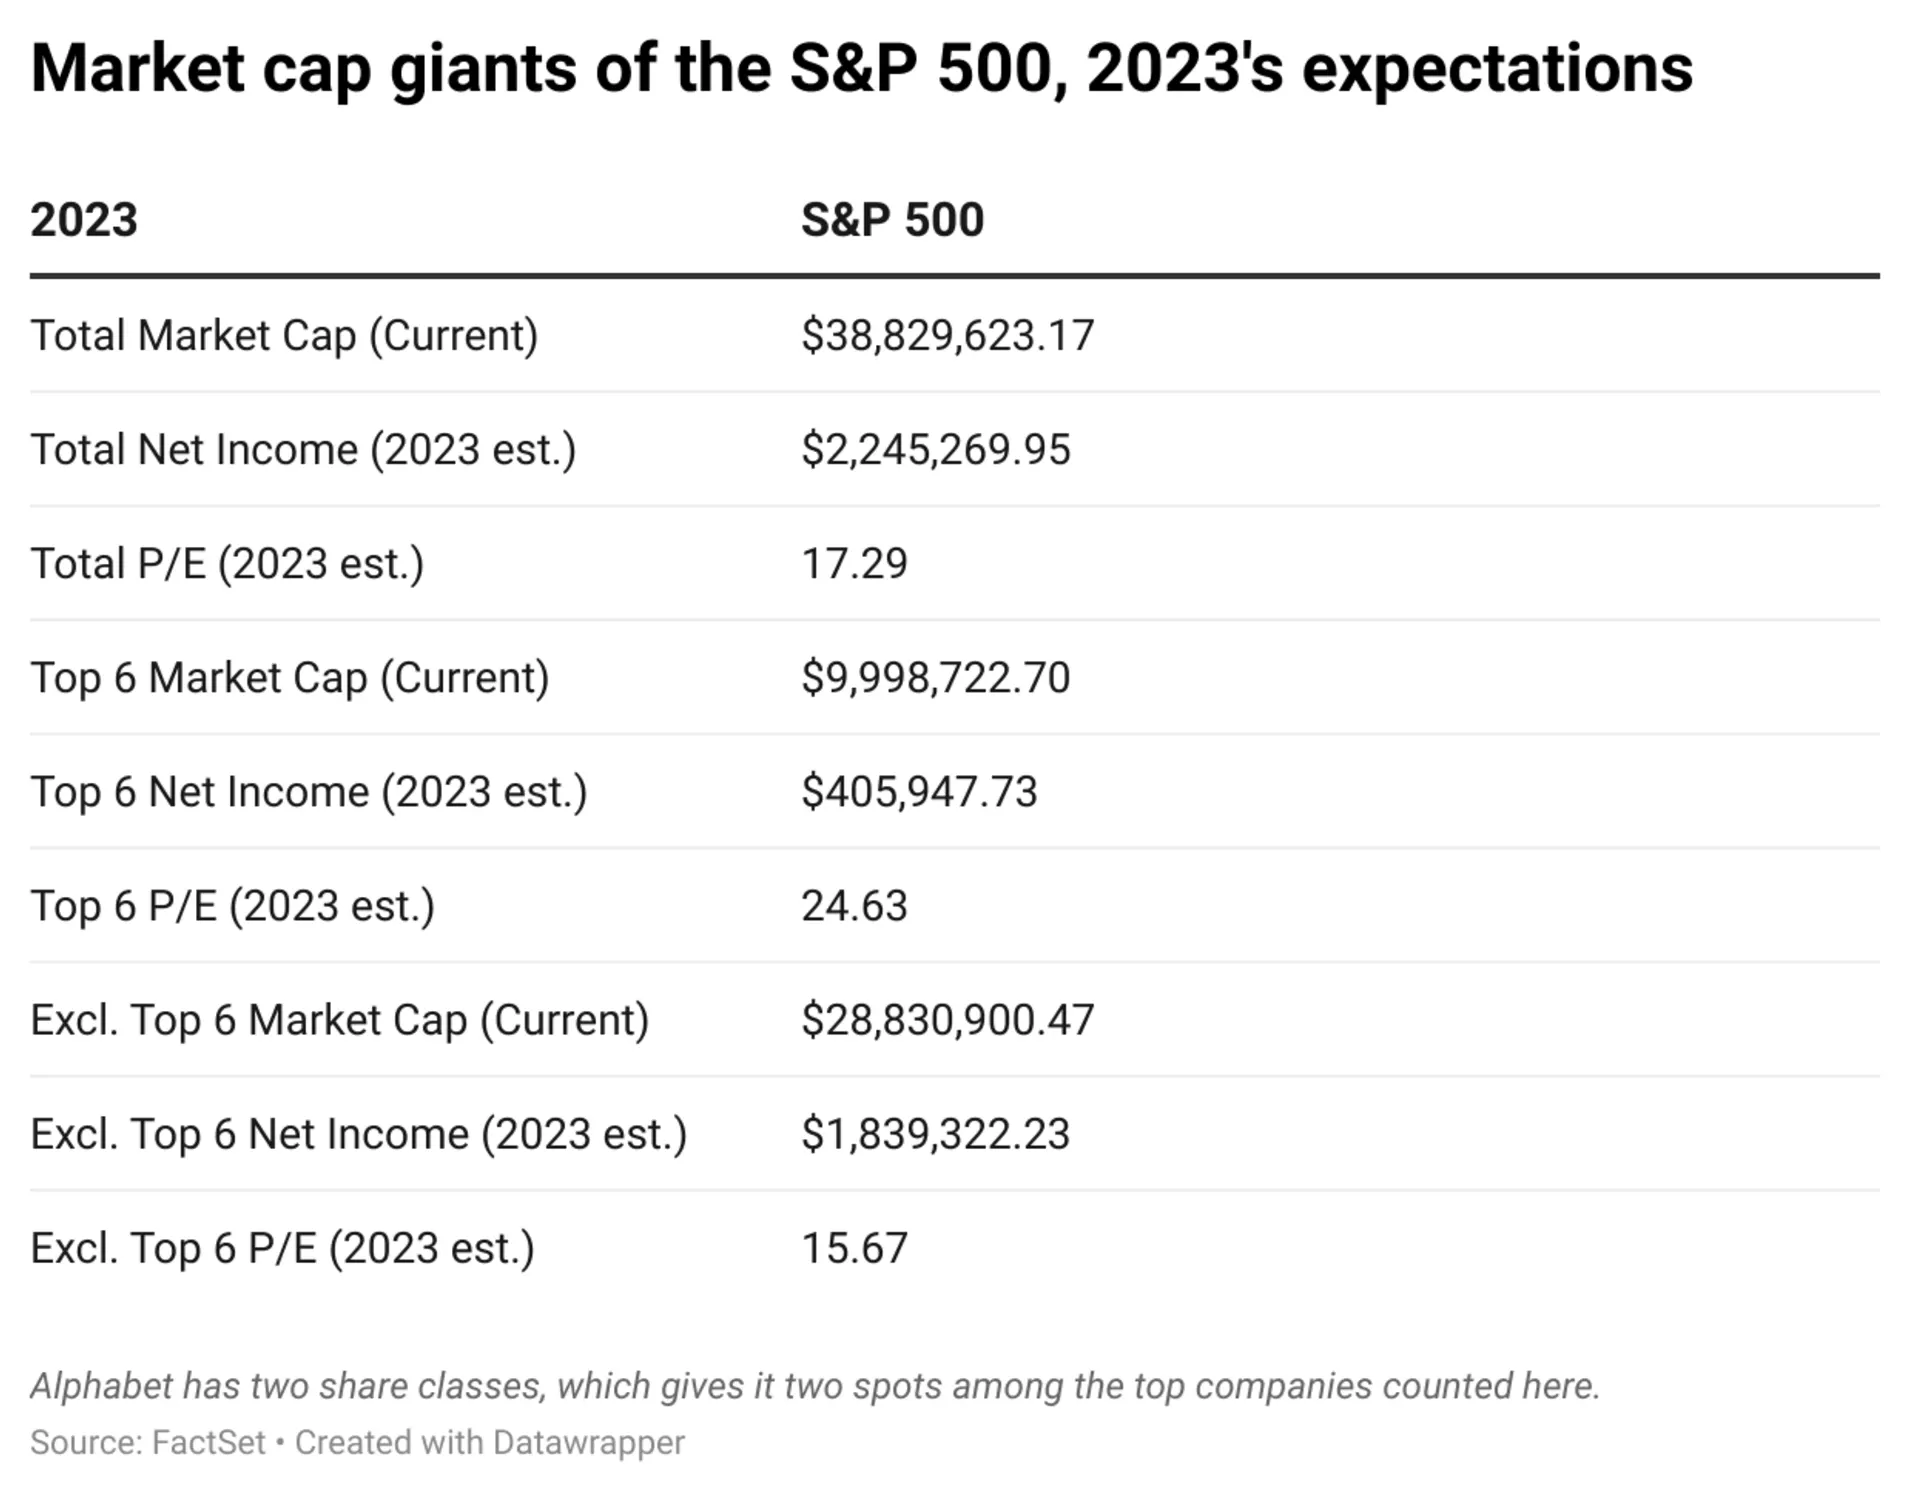Click the $28,830,900.47 value
Image resolution: width=1910 pixels, height=1494 pixels.
pyautogui.click(x=947, y=1020)
